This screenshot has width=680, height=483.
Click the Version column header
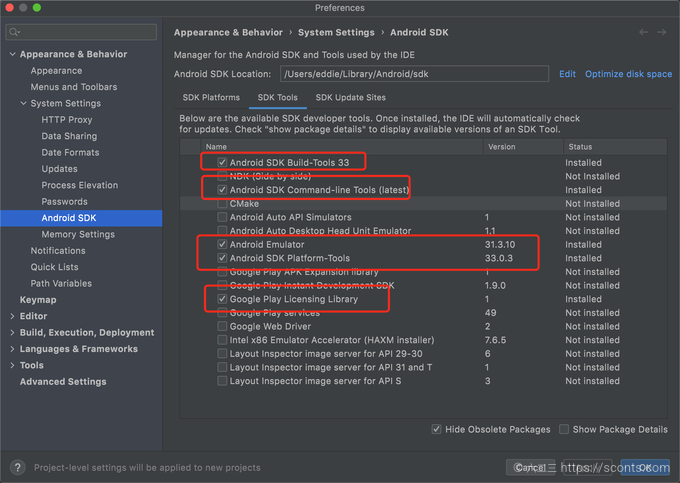(523, 147)
